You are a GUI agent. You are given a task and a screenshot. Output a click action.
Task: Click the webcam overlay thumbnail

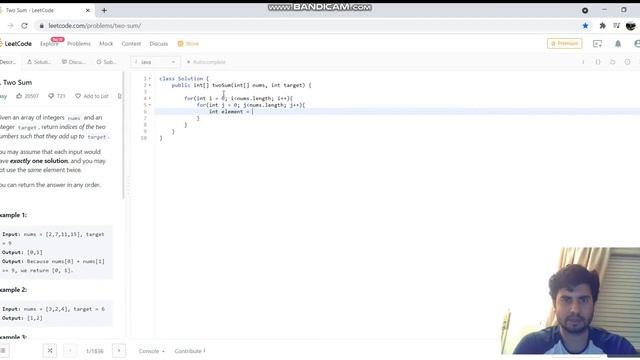tap(571, 301)
